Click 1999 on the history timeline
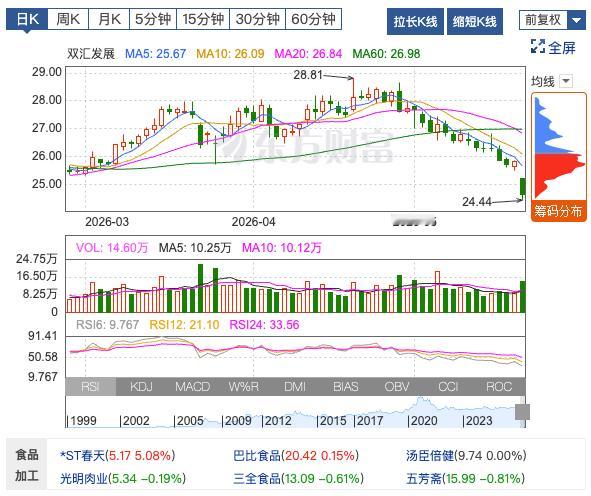 point(83,421)
